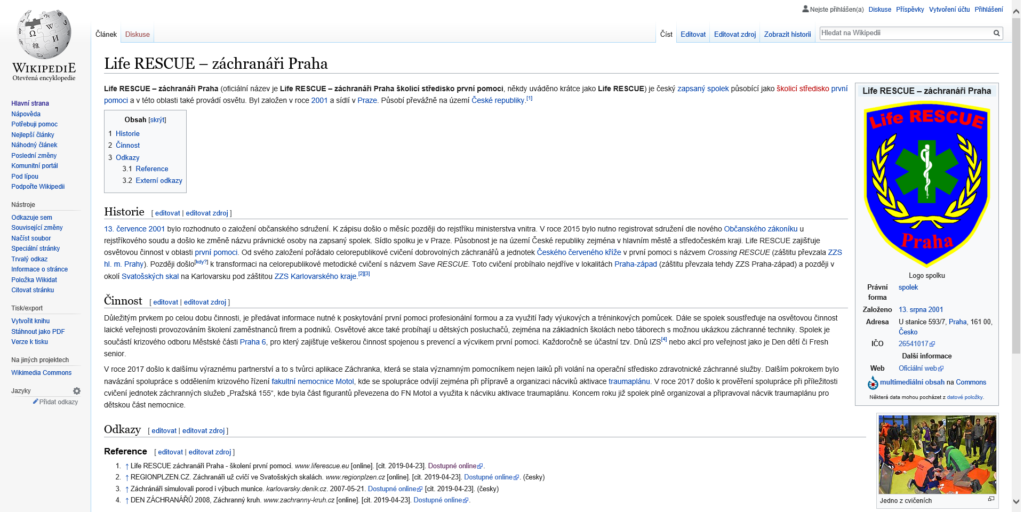The height and width of the screenshot is (512, 1024).
Task: Open Potřebuji pomoc in the sidebar
Action: coord(35,124)
